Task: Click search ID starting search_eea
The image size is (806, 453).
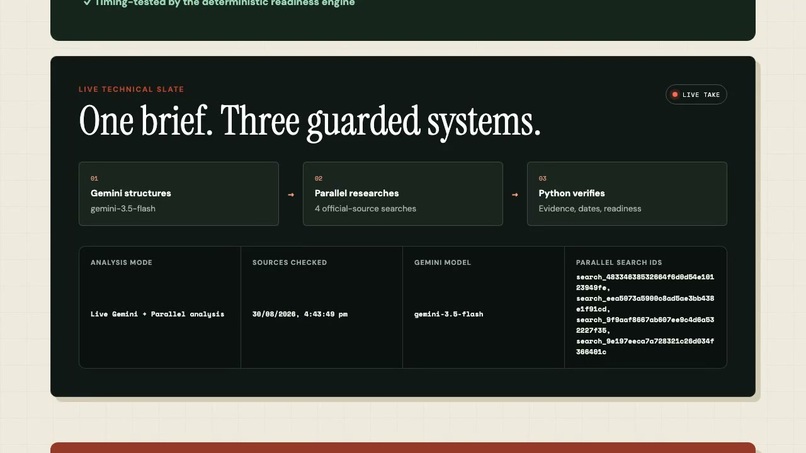Action: tap(645, 304)
